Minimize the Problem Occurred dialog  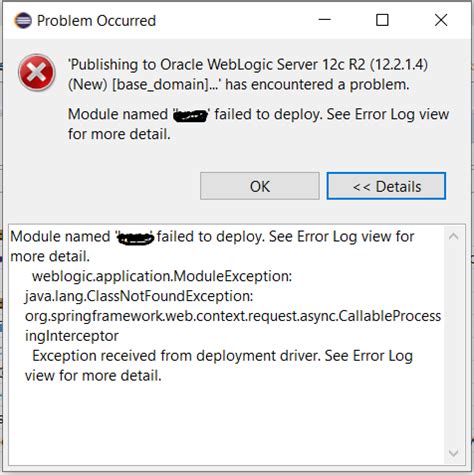click(x=324, y=20)
